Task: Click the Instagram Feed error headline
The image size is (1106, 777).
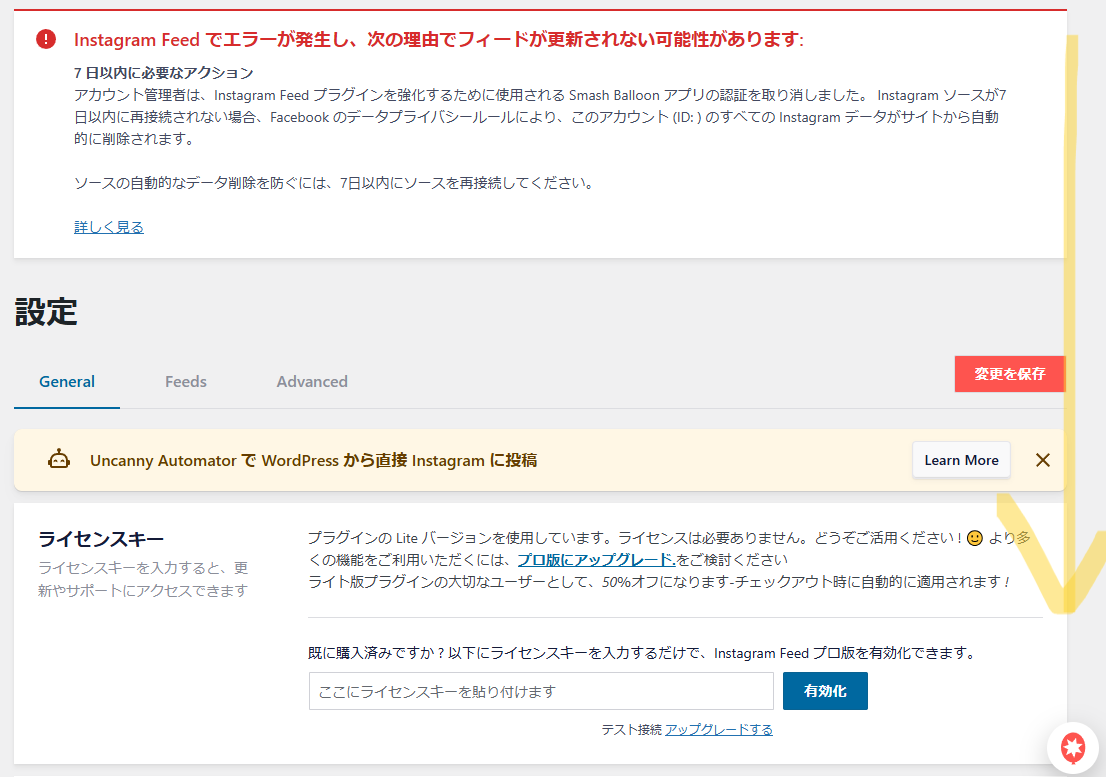Action: 438,40
